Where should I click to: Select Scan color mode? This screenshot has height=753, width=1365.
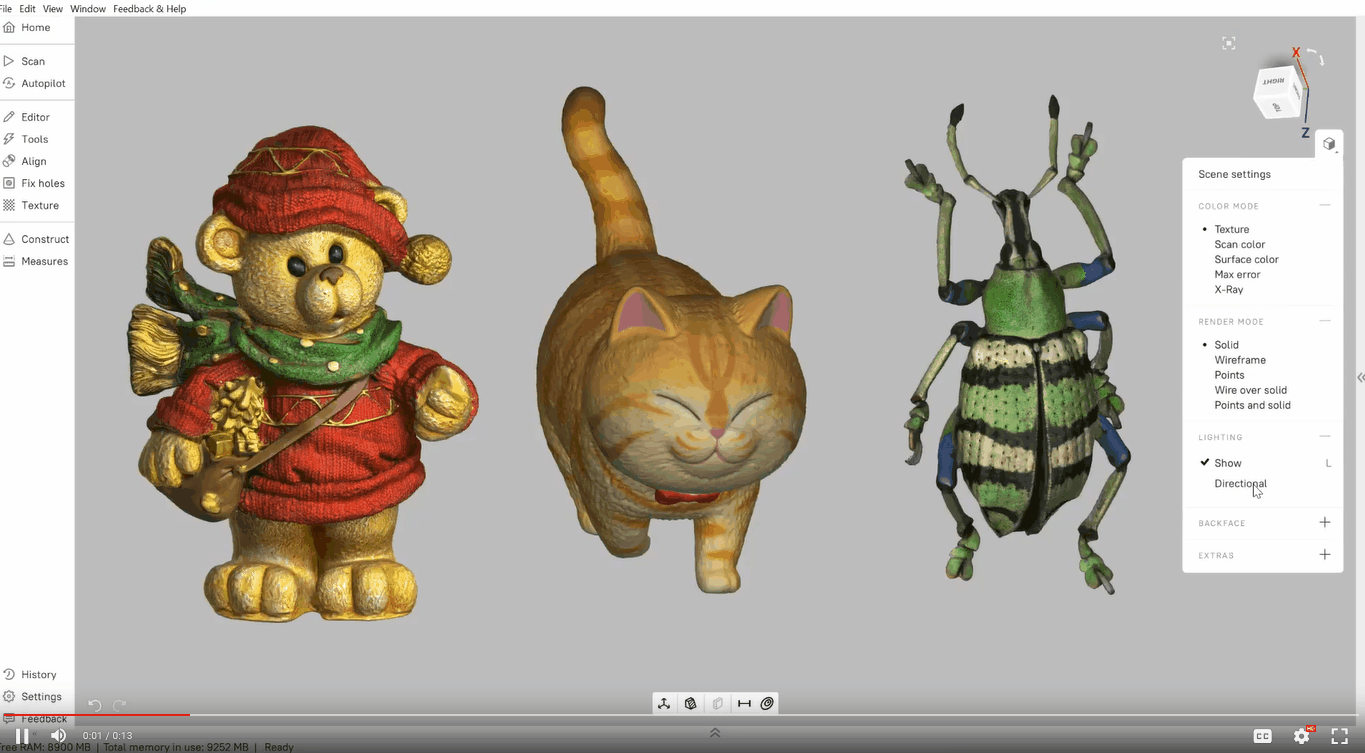1240,244
